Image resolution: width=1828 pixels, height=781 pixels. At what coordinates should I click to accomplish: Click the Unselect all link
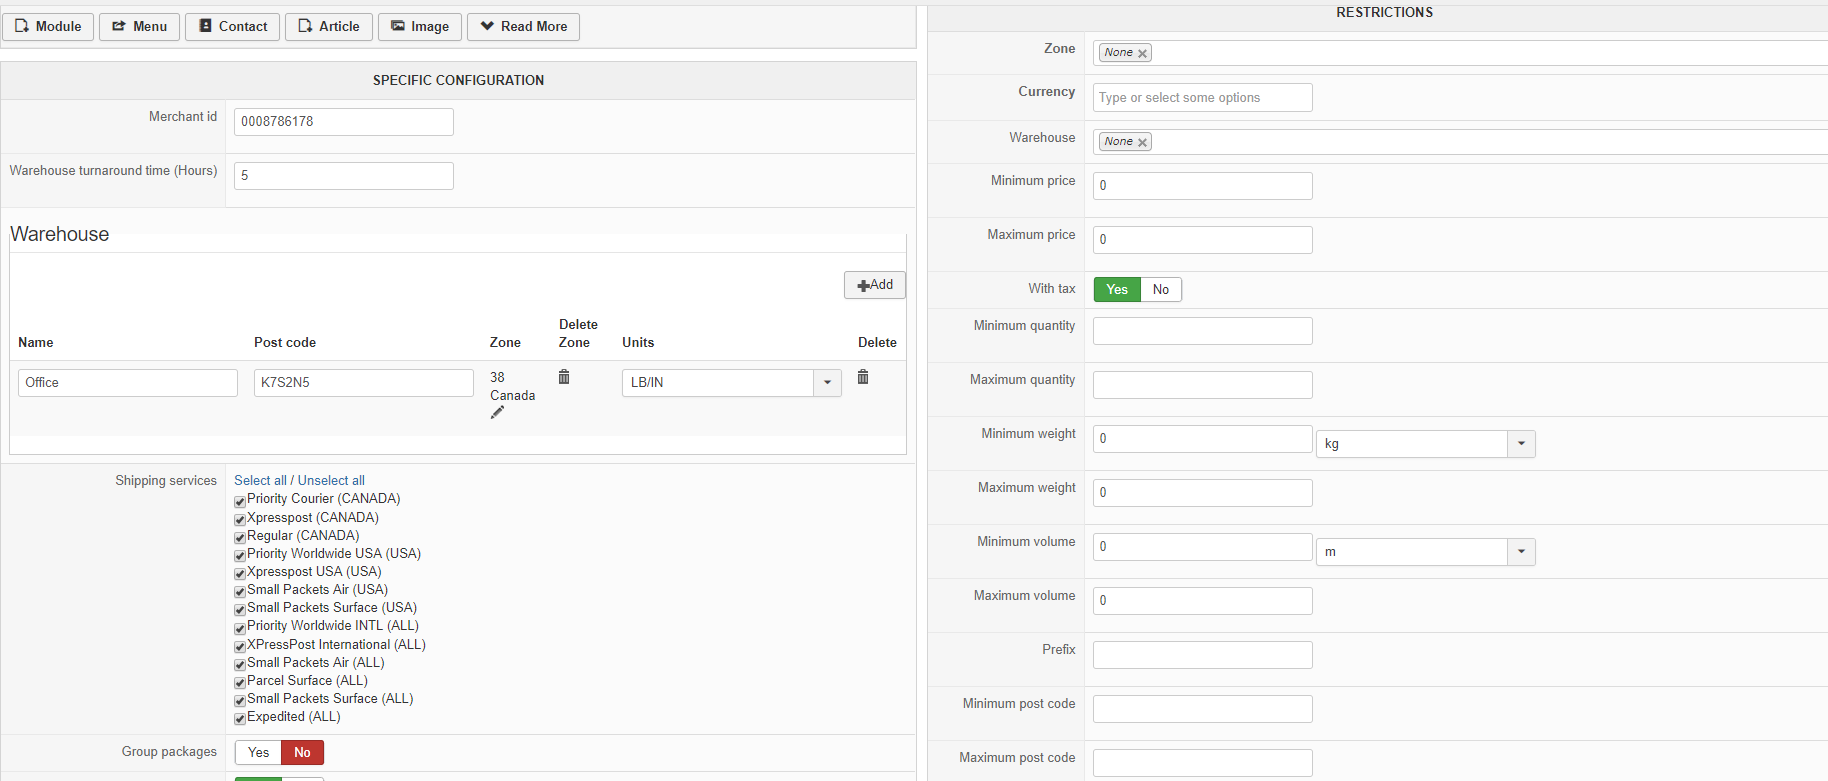click(x=331, y=481)
